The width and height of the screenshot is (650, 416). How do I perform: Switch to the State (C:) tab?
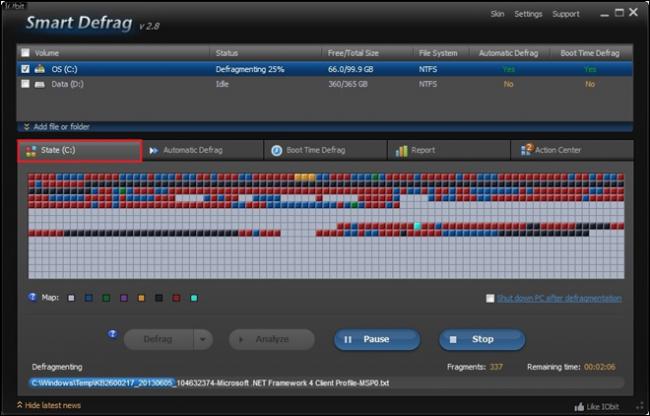tap(80, 150)
